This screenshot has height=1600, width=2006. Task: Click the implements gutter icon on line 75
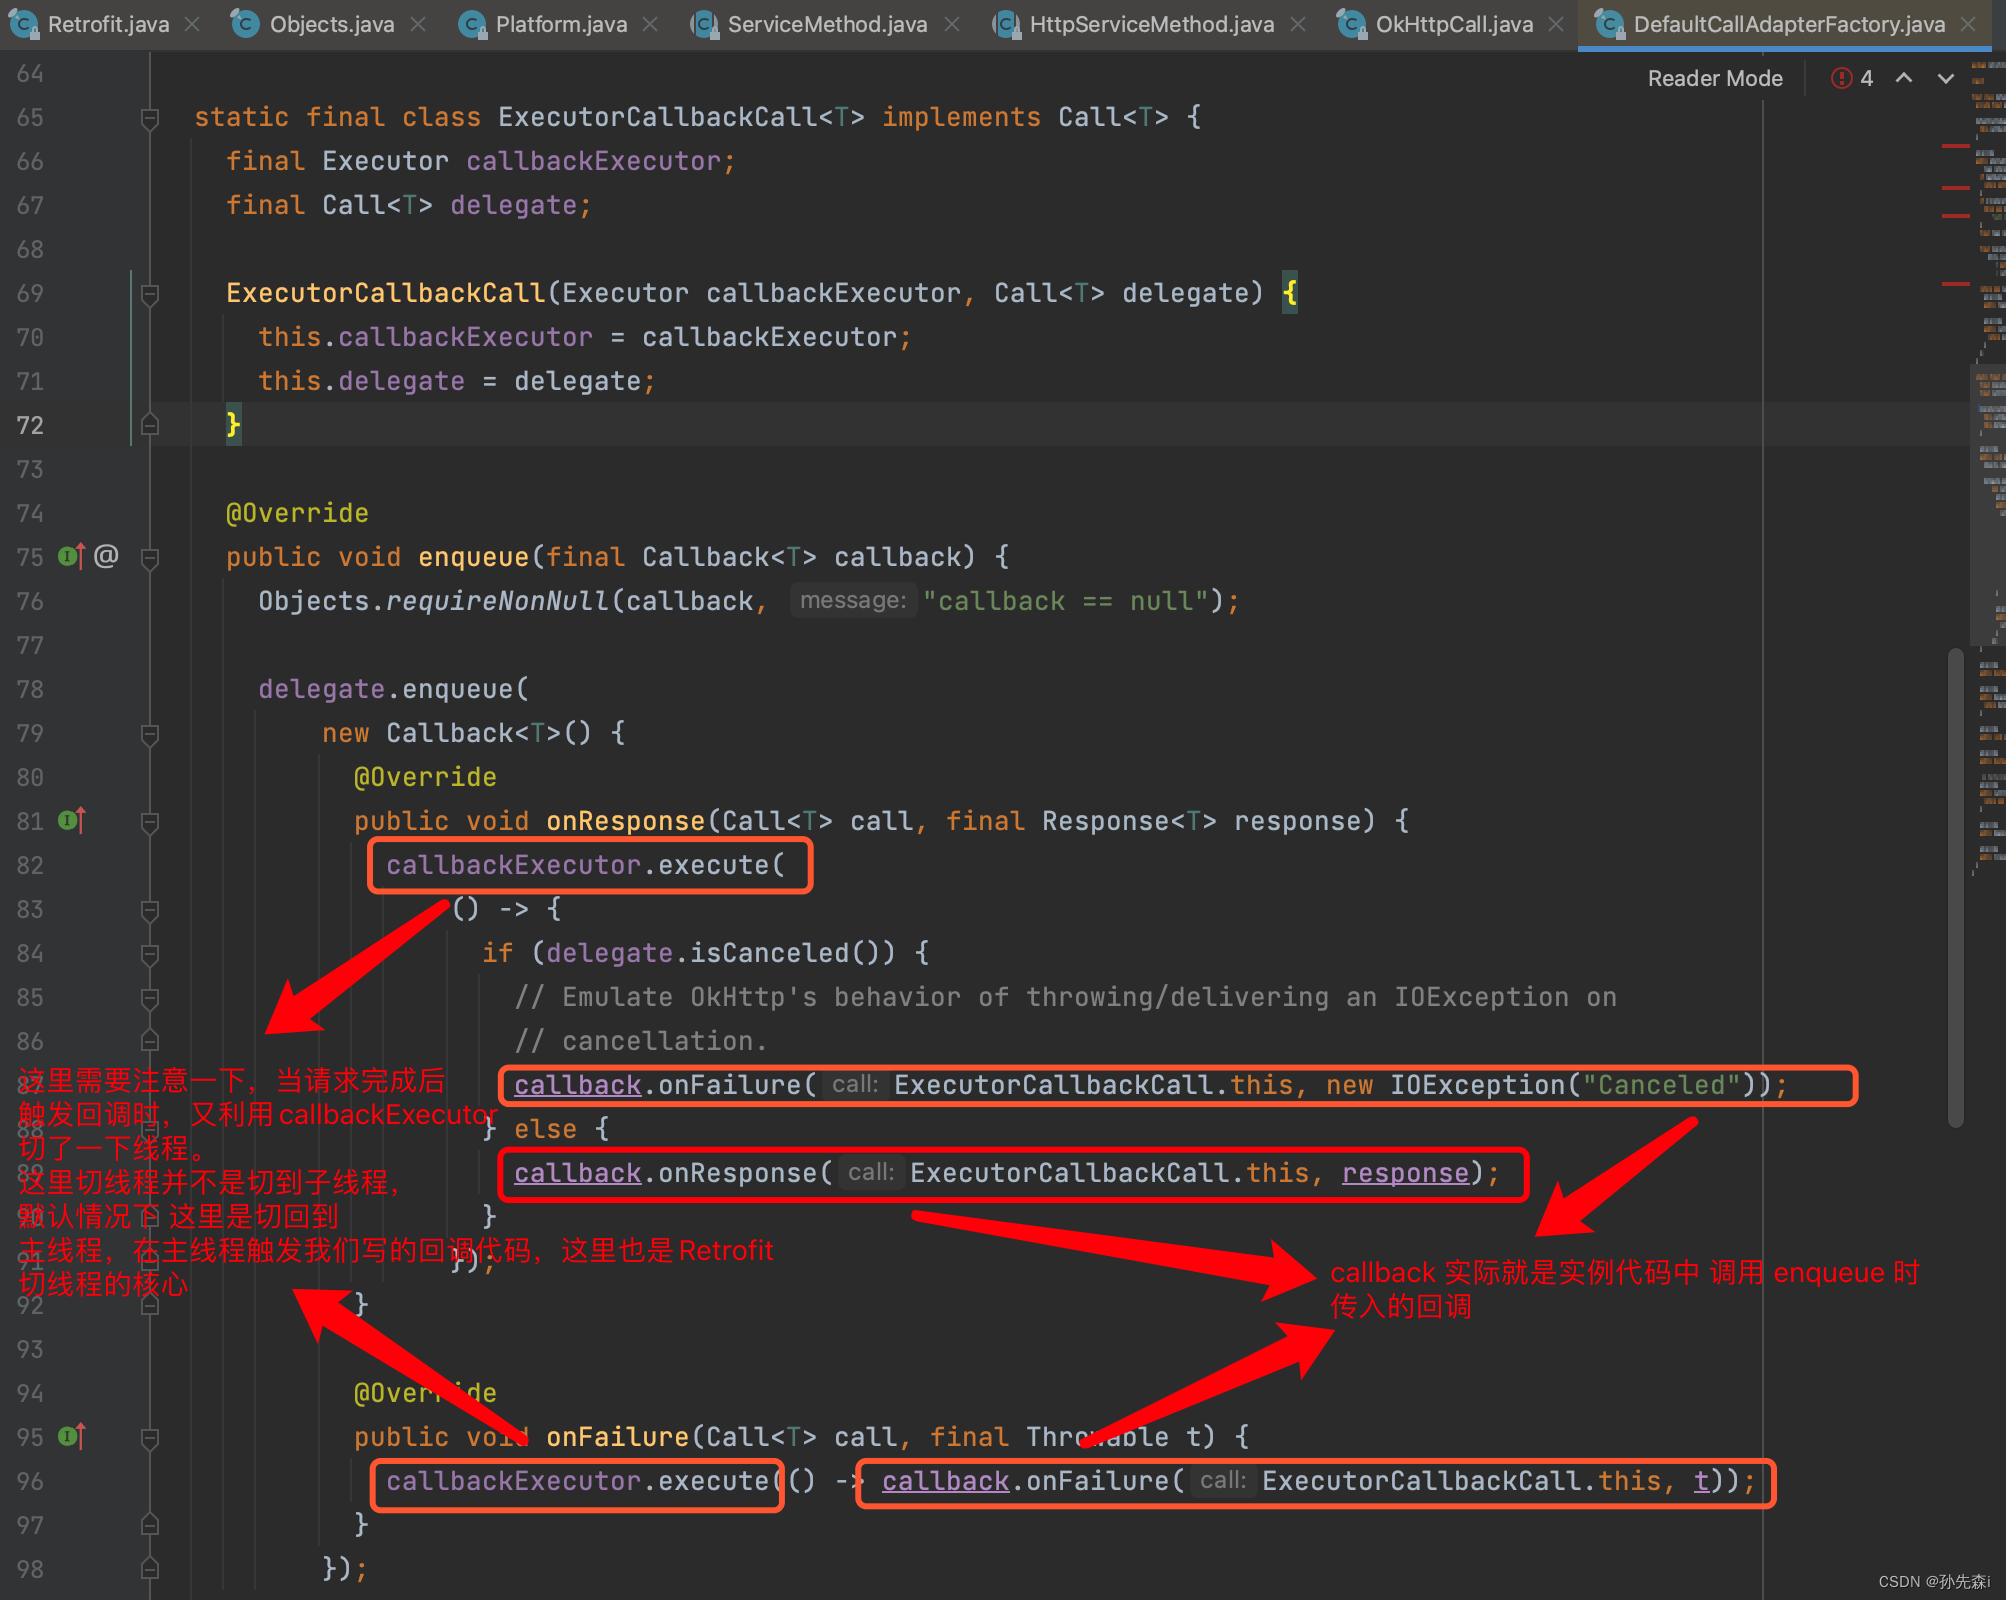tap(71, 556)
